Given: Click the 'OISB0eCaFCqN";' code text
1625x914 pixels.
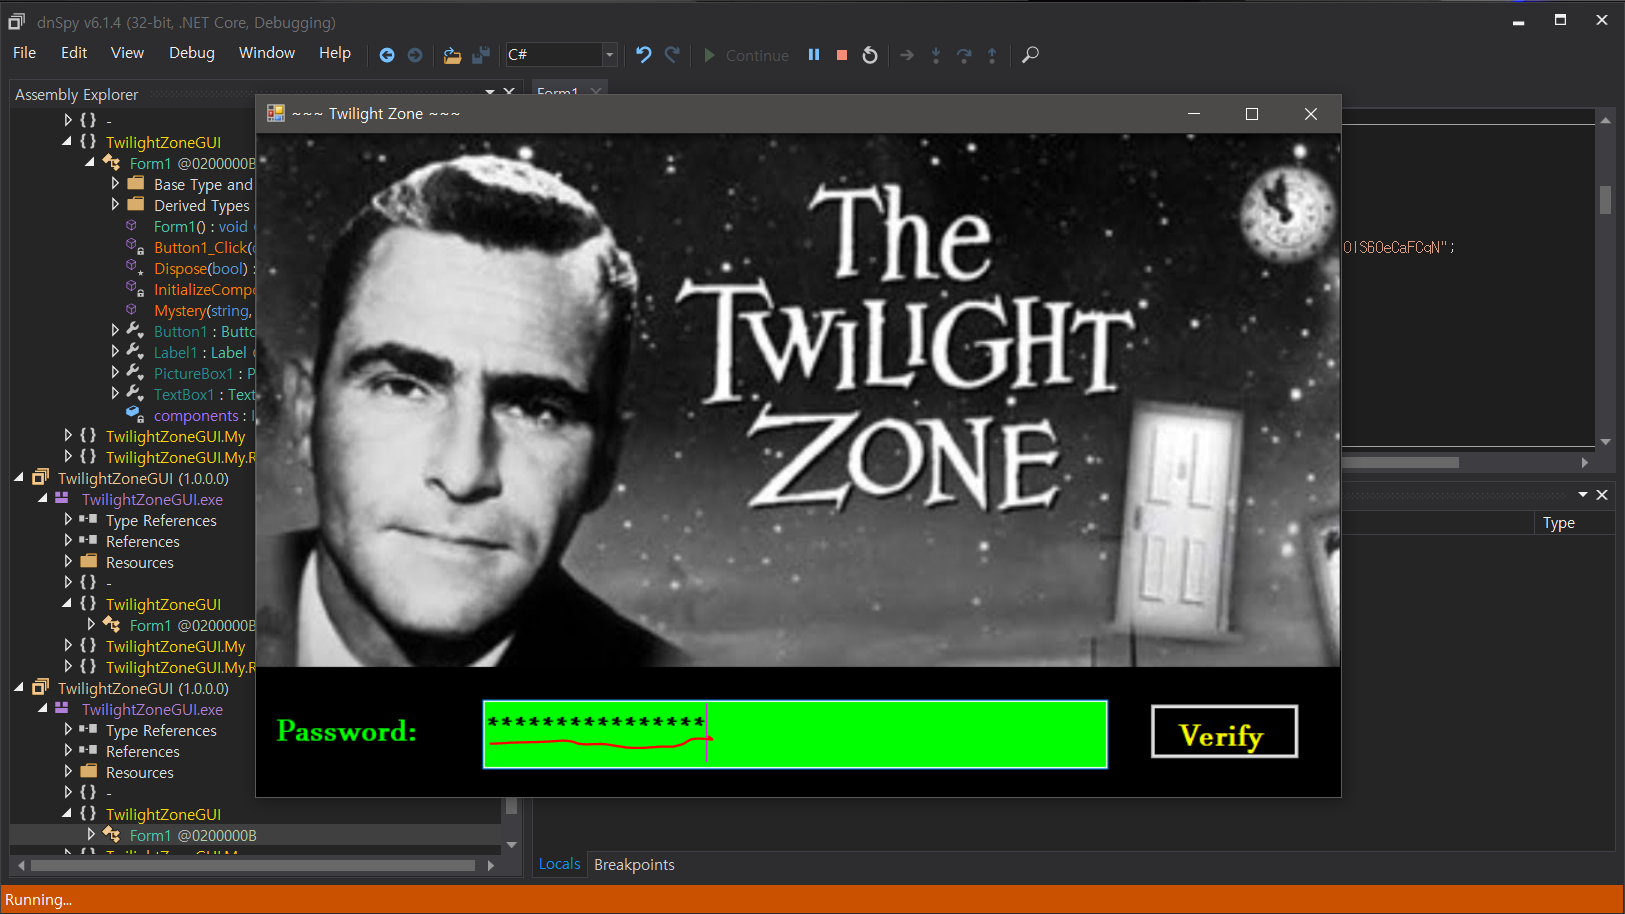Looking at the screenshot, I should [1399, 247].
